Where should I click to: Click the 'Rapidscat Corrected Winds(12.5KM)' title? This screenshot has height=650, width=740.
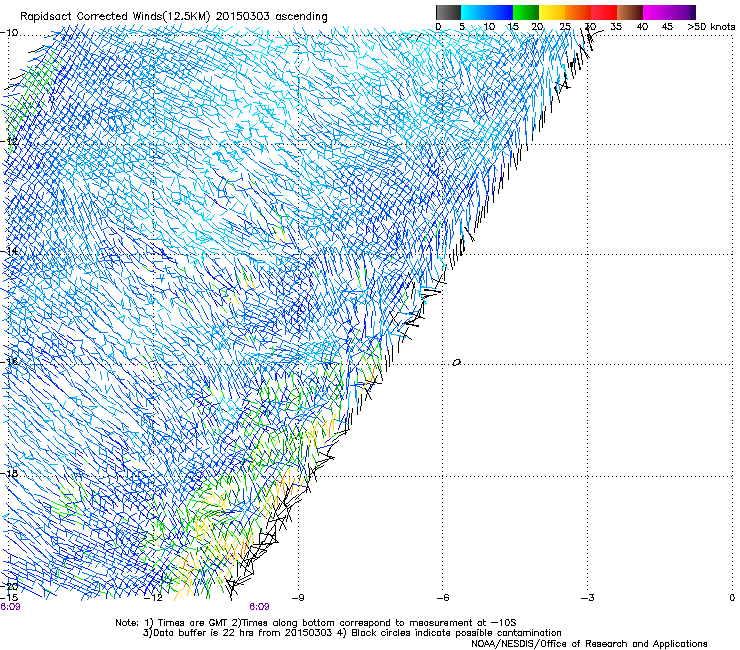(115, 17)
